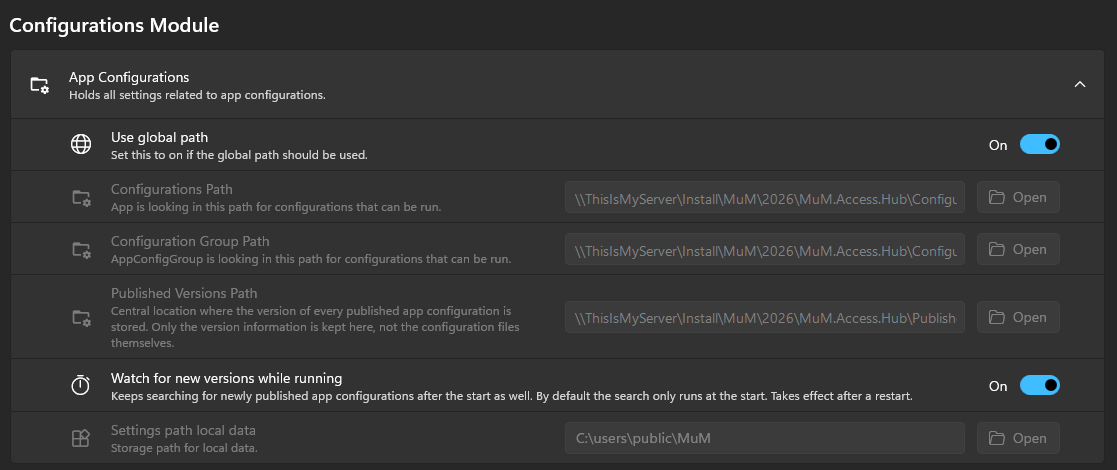Click the Watch for new versions while running label
Viewport: 1117px width, 470px height.
(227, 378)
